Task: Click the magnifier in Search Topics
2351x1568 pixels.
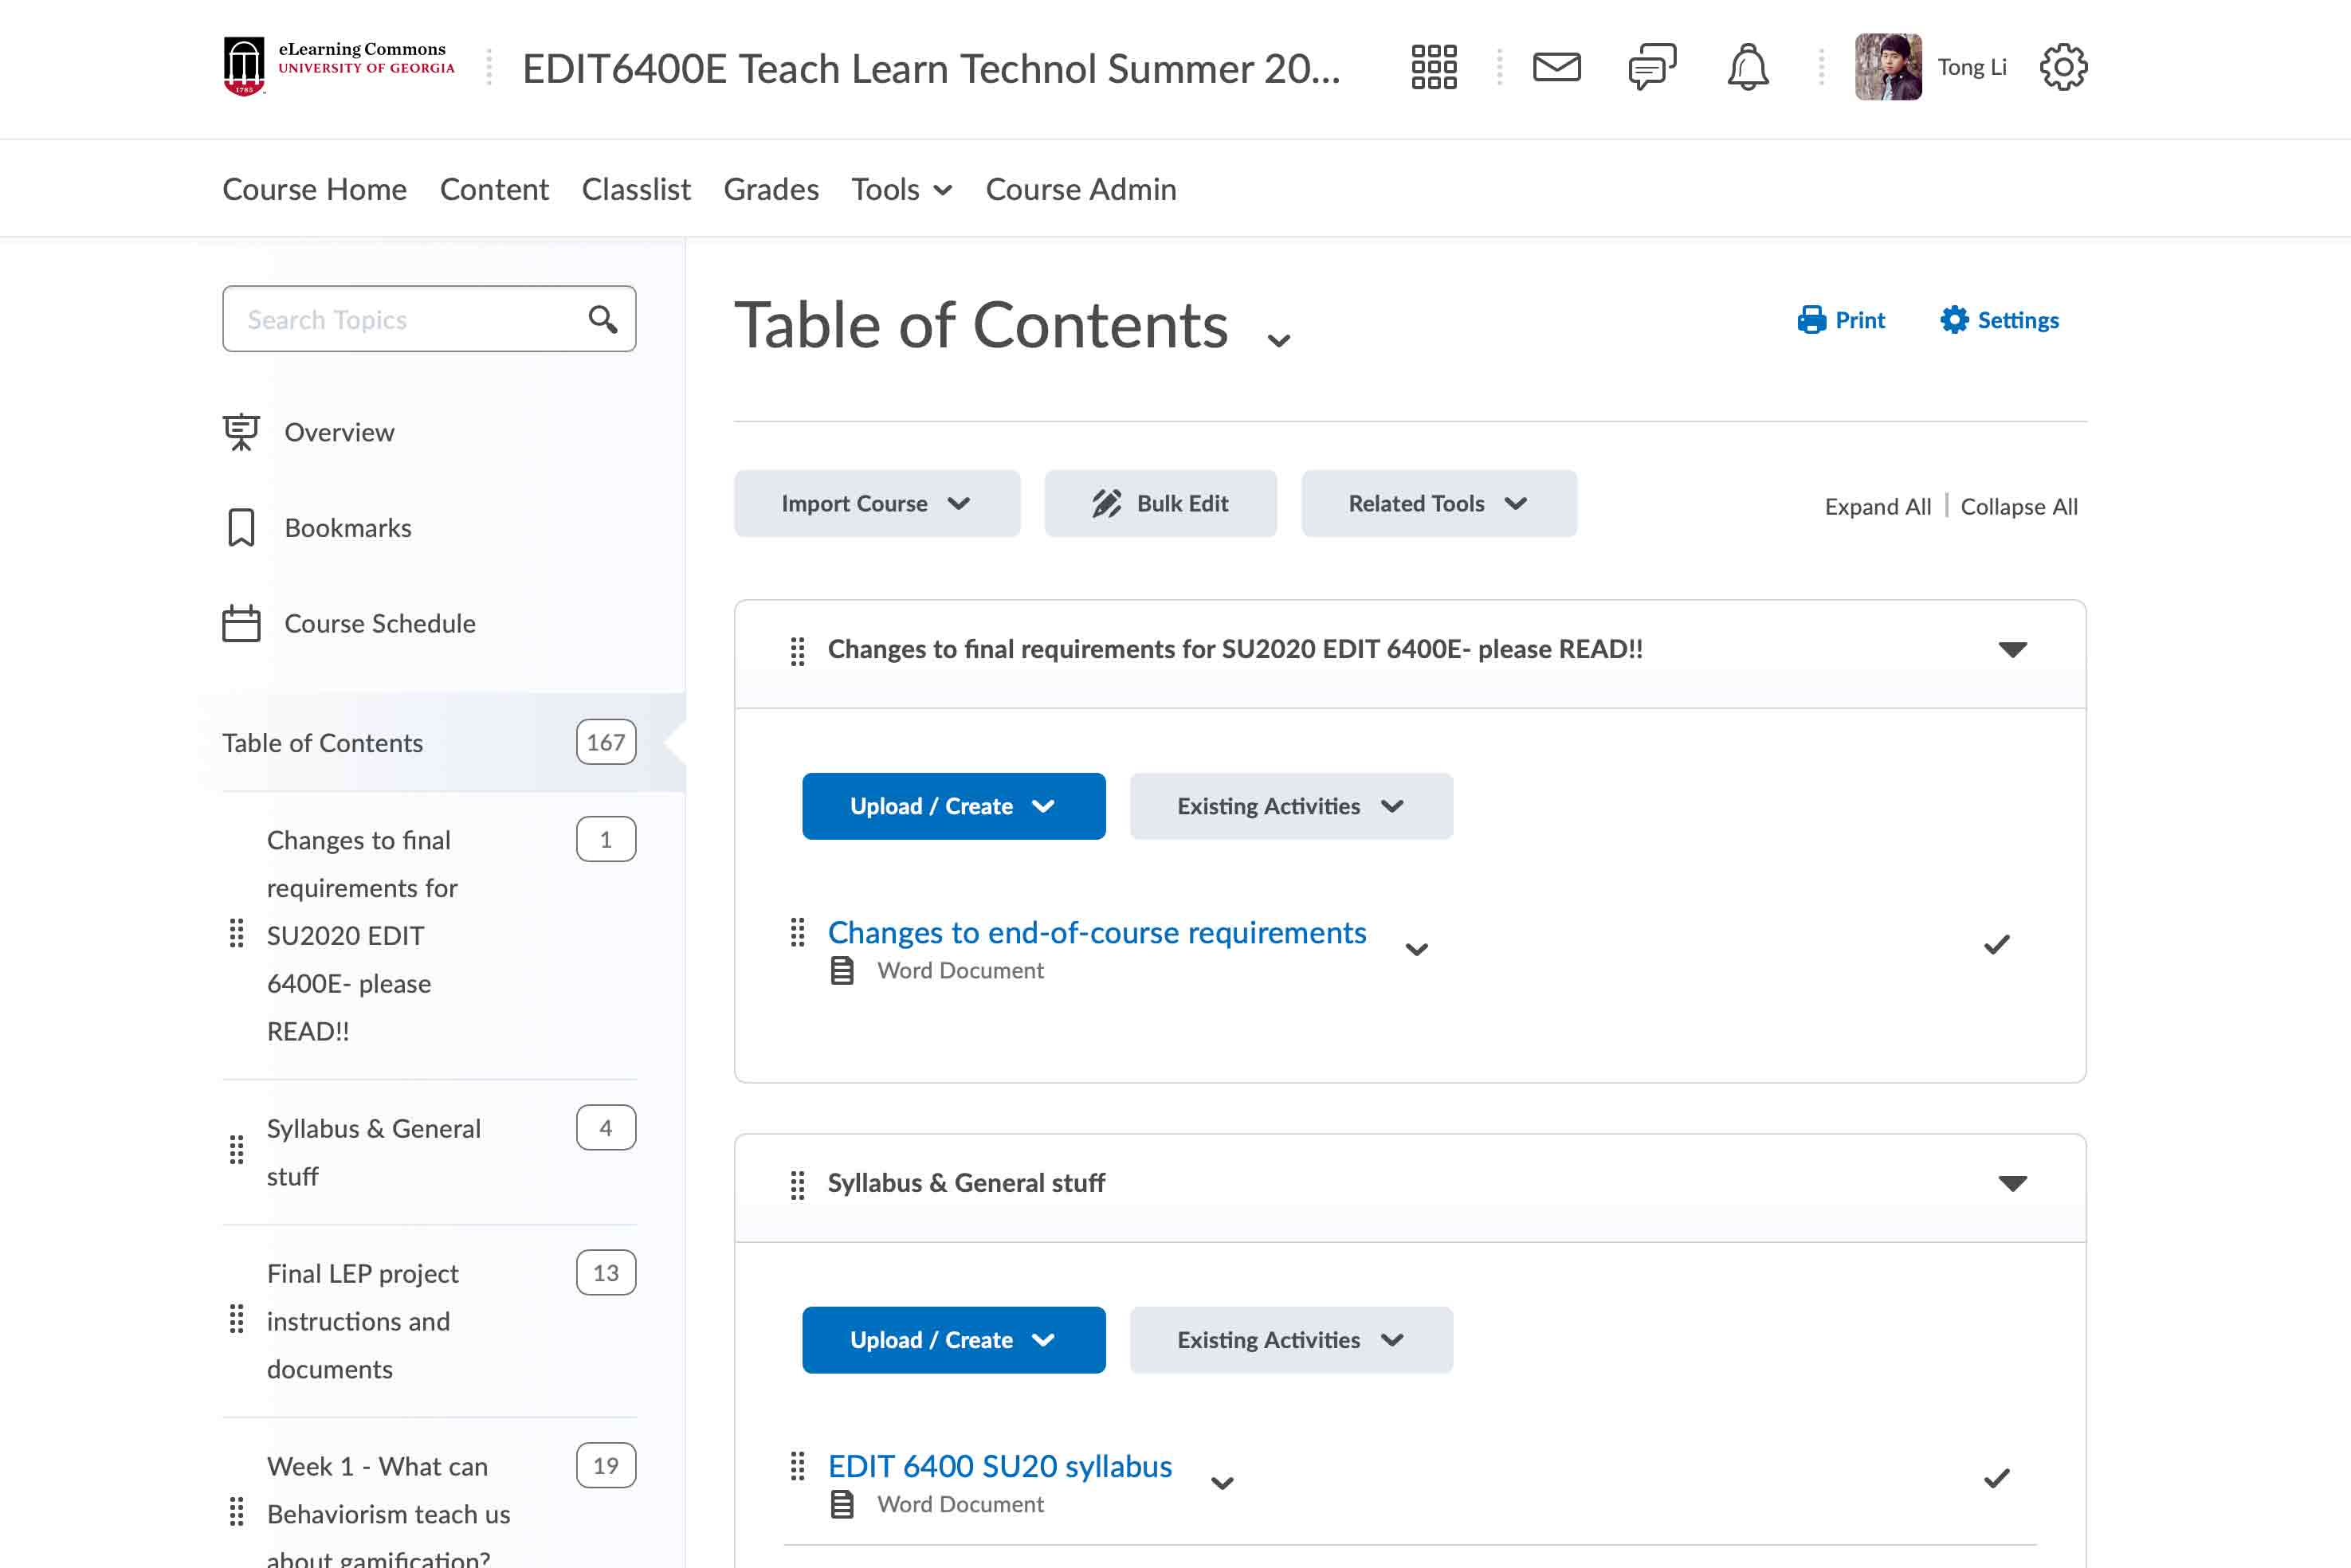Action: 602,319
